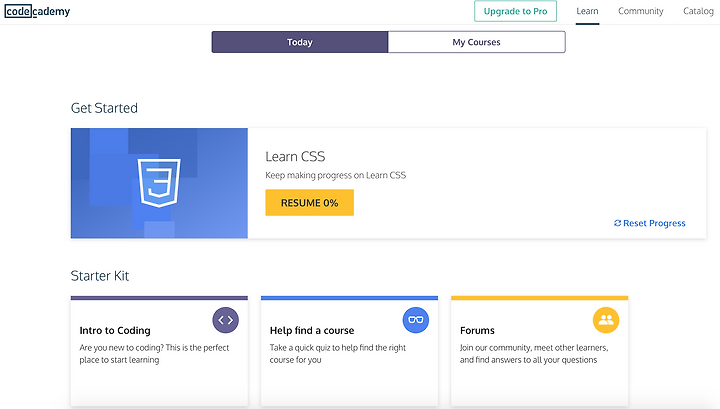Viewport: 720px width, 409px height.
Task: Open the Forums card title
Action: tap(477, 331)
